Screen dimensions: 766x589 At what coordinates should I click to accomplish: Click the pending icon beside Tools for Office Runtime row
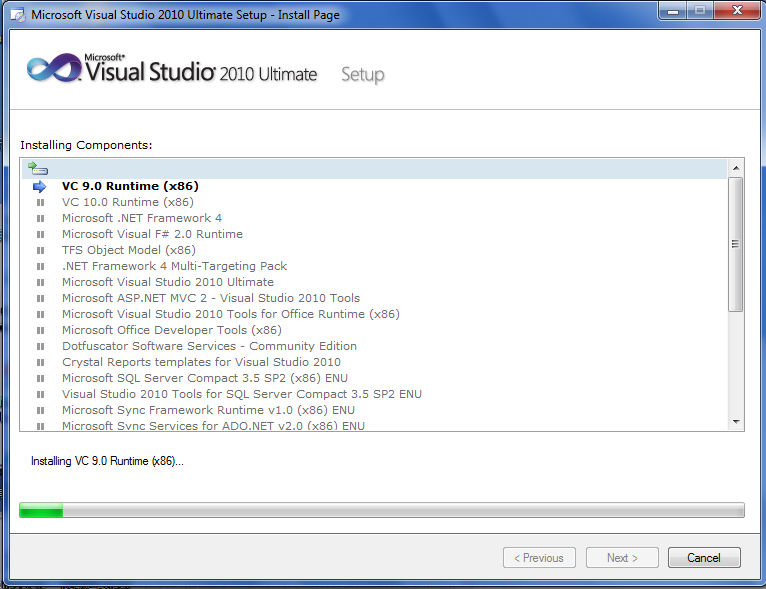coord(41,315)
